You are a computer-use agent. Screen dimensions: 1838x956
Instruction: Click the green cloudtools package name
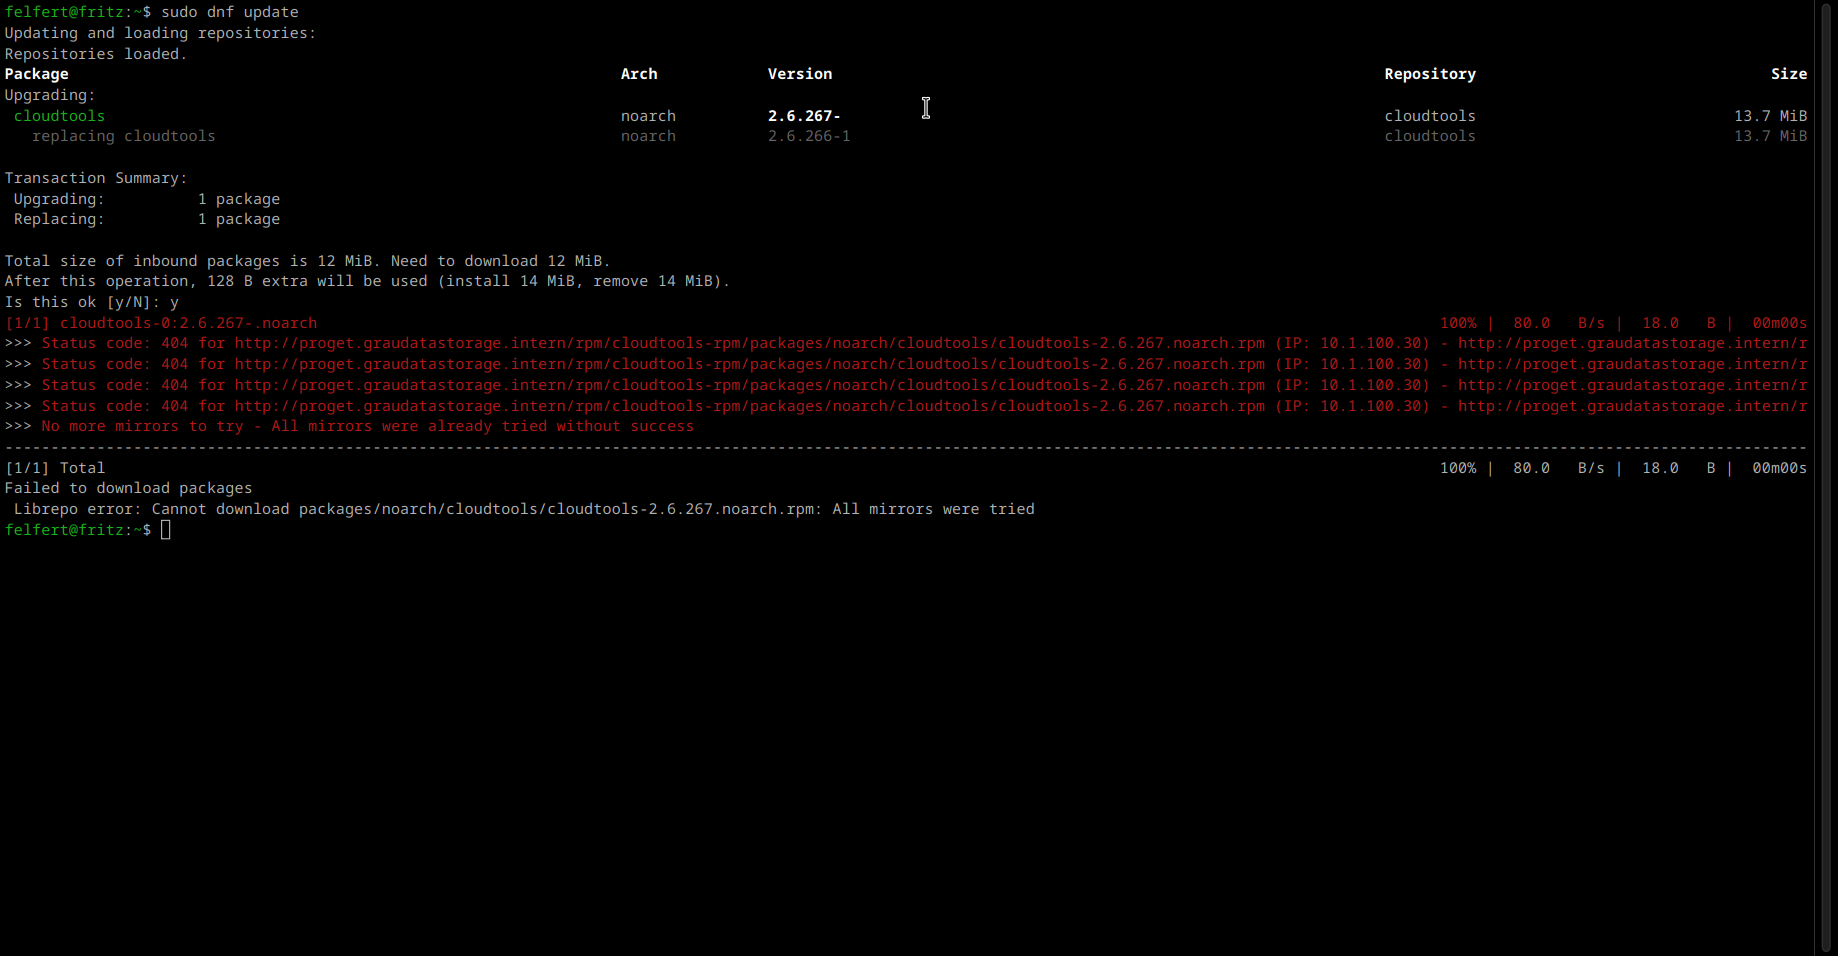tap(59, 116)
